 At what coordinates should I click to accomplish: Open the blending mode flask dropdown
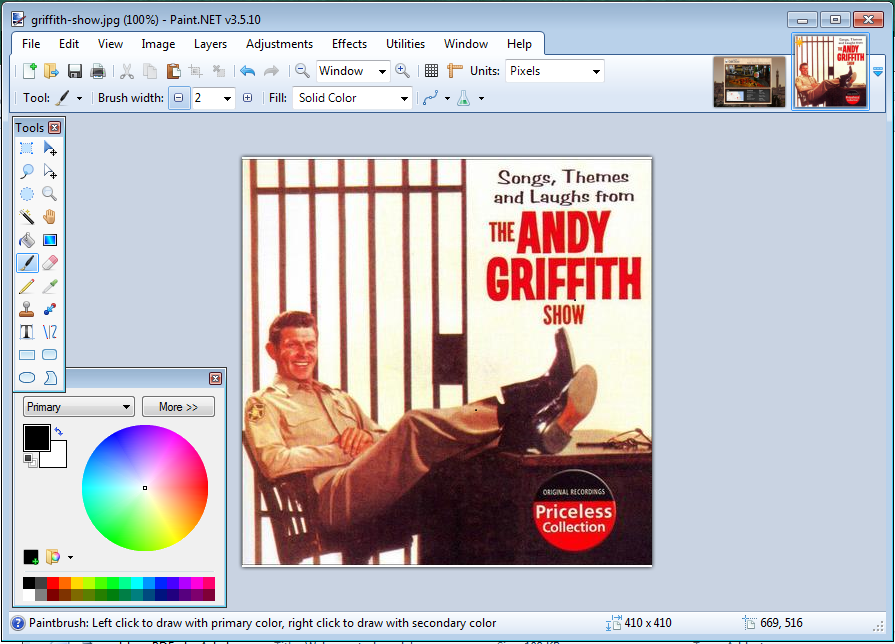[481, 98]
